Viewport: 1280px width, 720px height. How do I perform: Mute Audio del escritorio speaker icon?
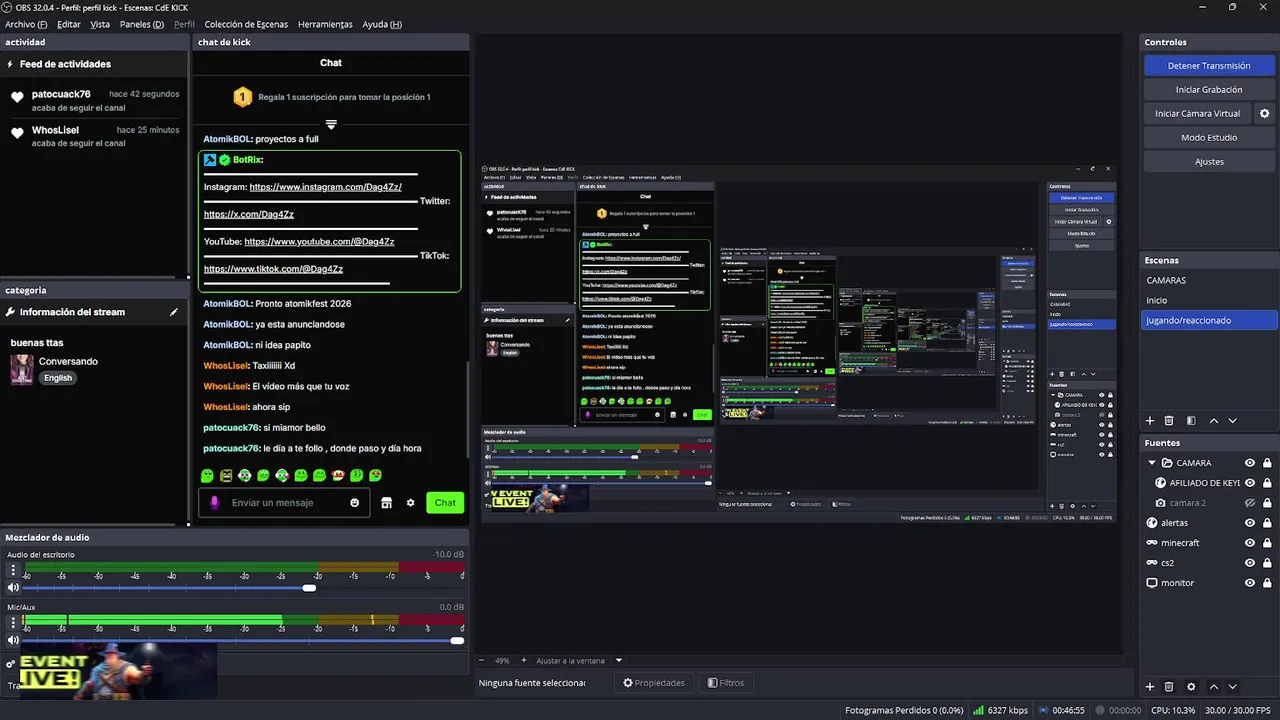13,587
